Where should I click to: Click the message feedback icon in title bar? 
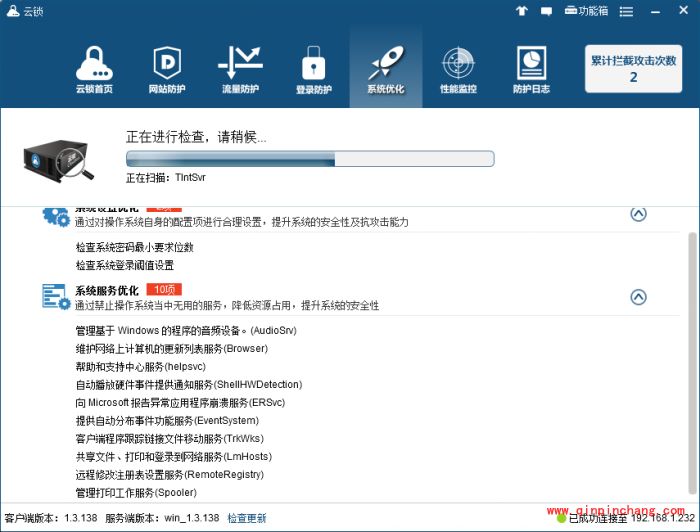546,11
